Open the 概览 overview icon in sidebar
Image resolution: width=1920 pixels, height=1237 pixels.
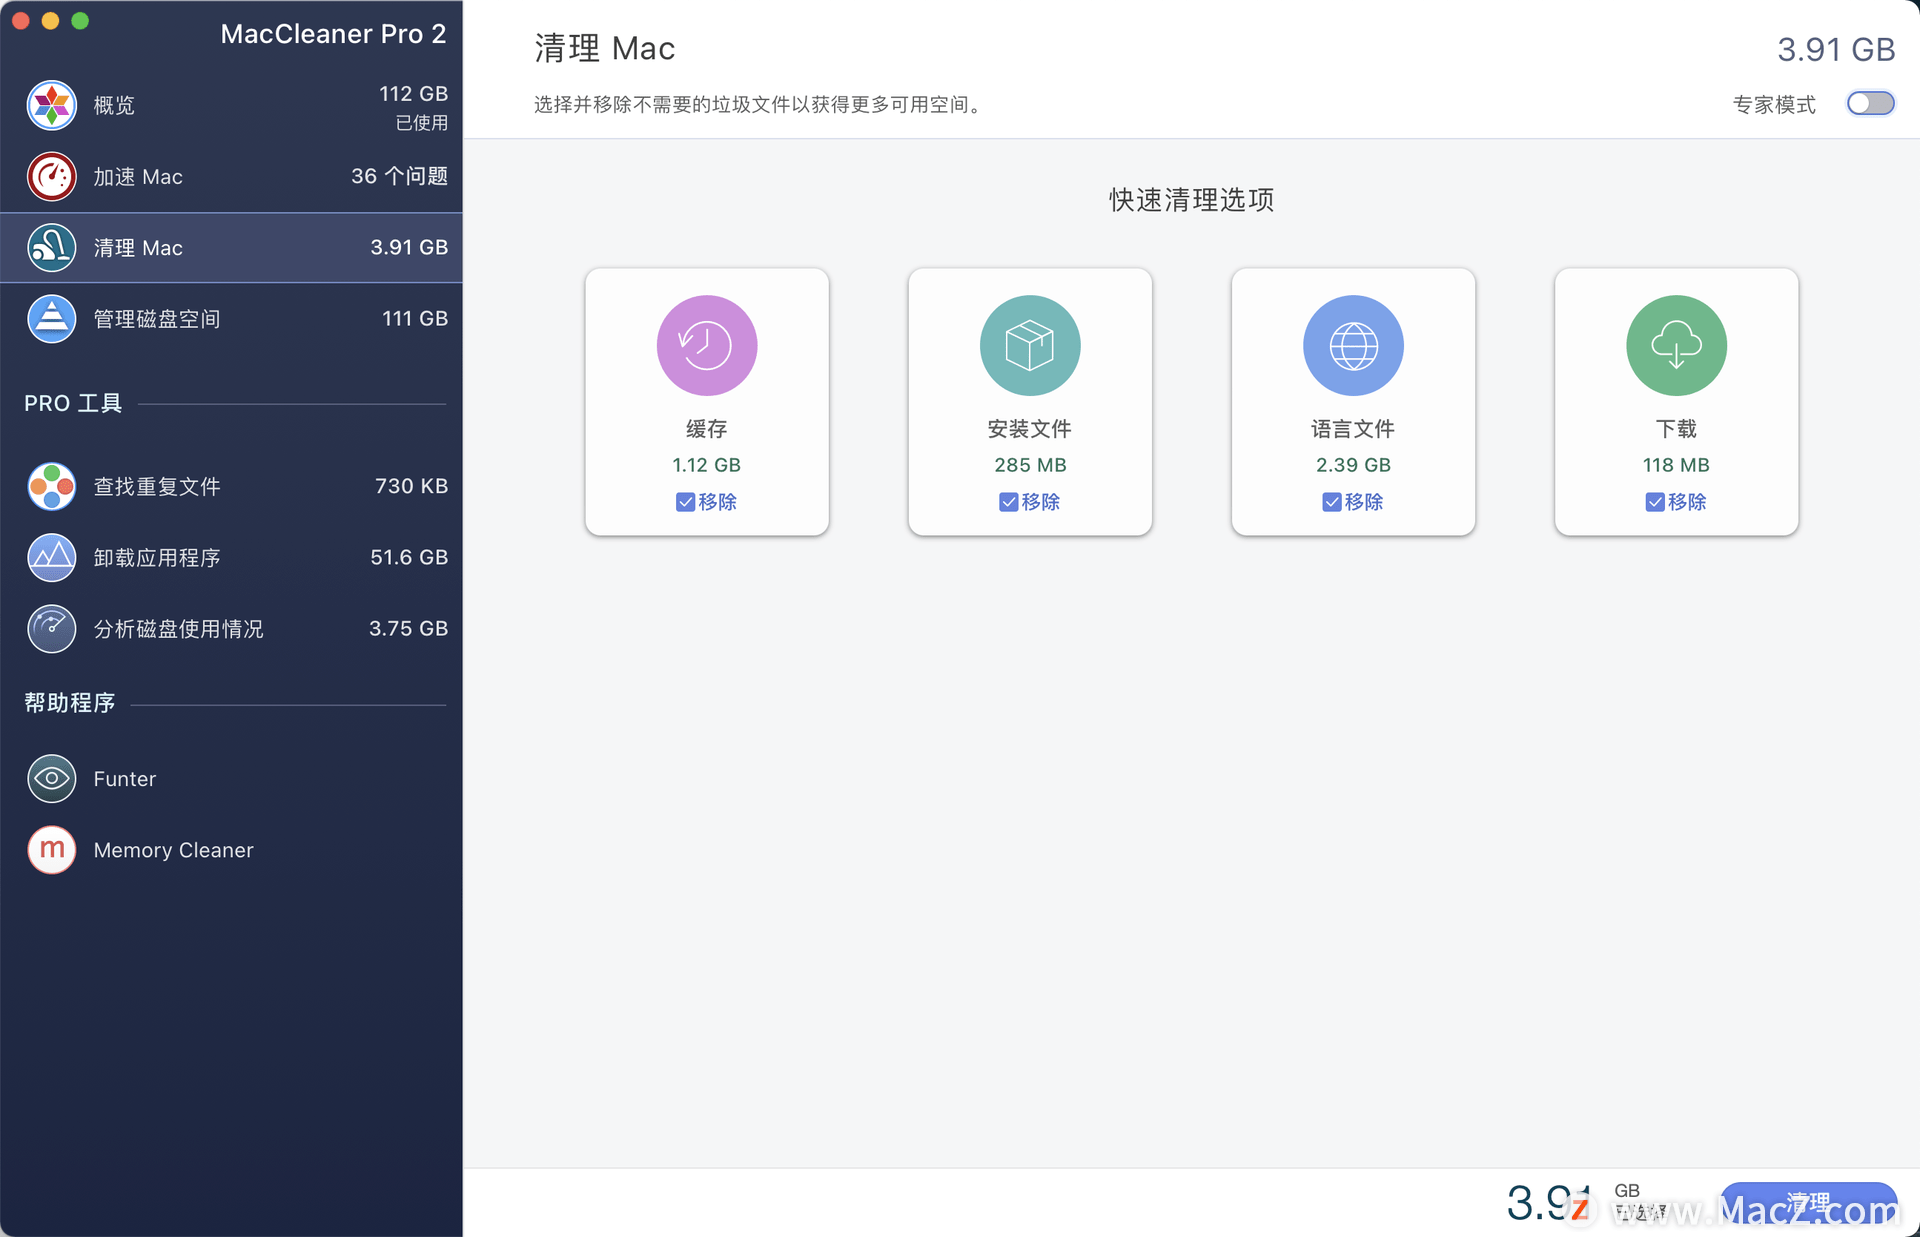[x=51, y=105]
